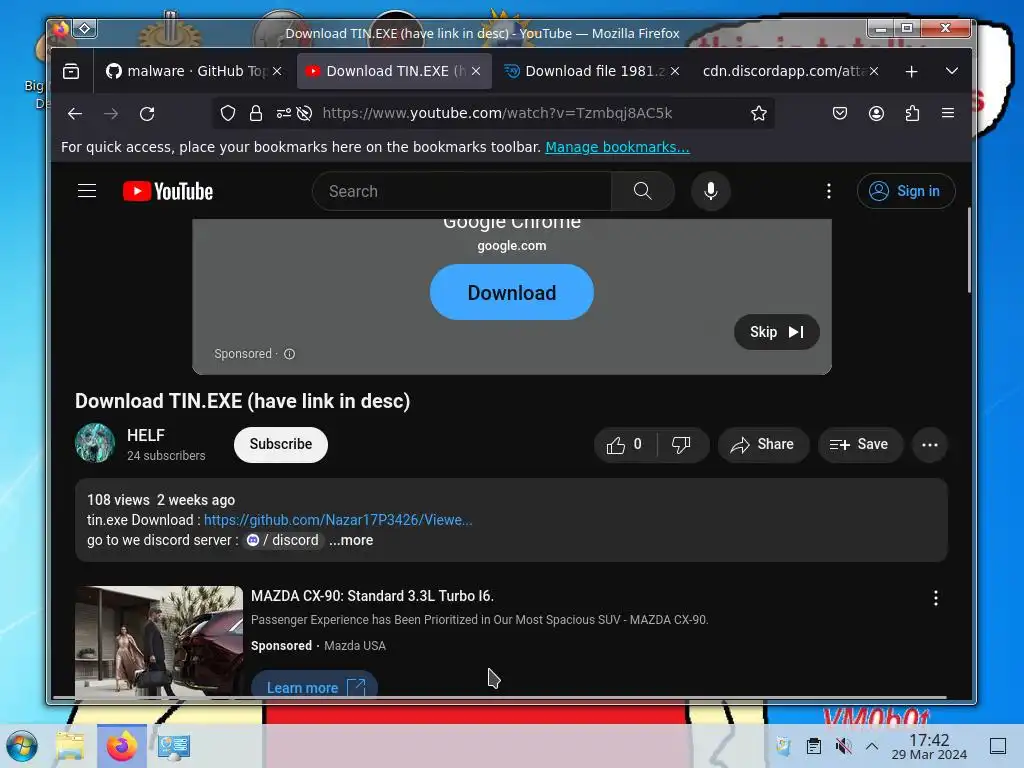This screenshot has width=1024, height=768.
Task: Focus the YouTube Search field
Action: pos(462,191)
